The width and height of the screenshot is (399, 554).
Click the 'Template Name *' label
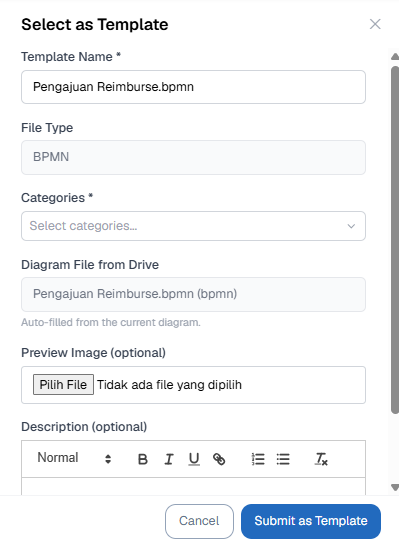(x=71, y=57)
